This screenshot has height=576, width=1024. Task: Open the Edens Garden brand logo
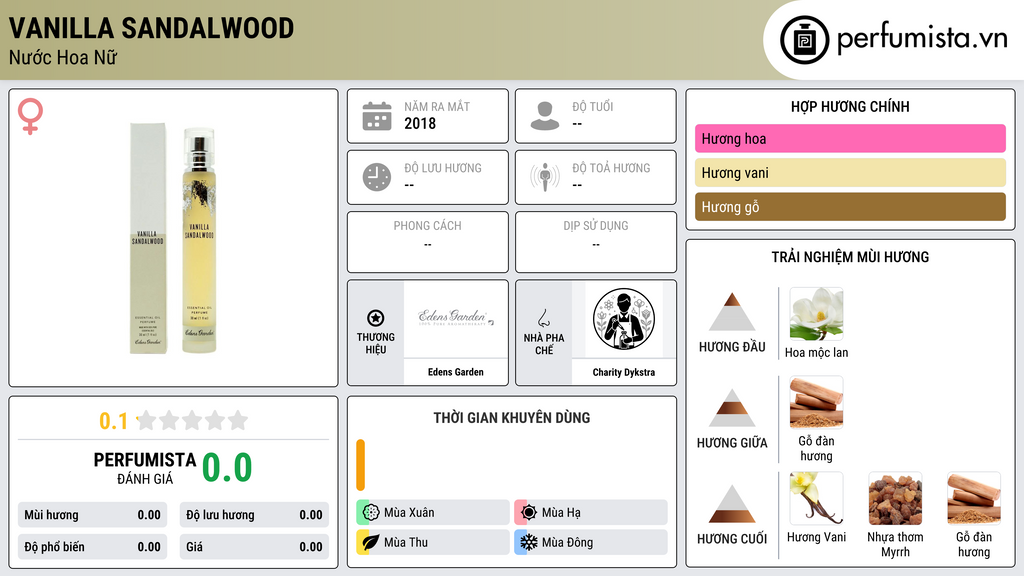point(456,319)
